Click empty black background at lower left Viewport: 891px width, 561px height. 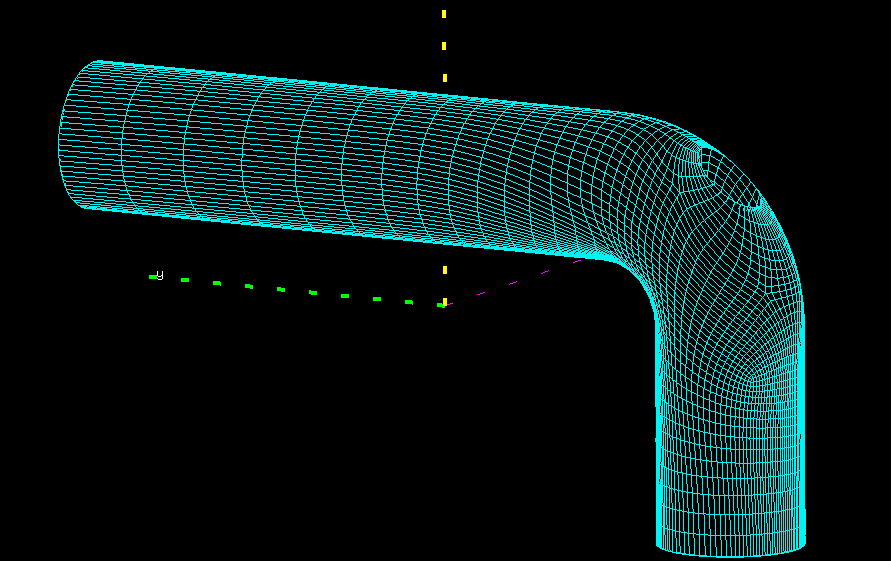150,450
